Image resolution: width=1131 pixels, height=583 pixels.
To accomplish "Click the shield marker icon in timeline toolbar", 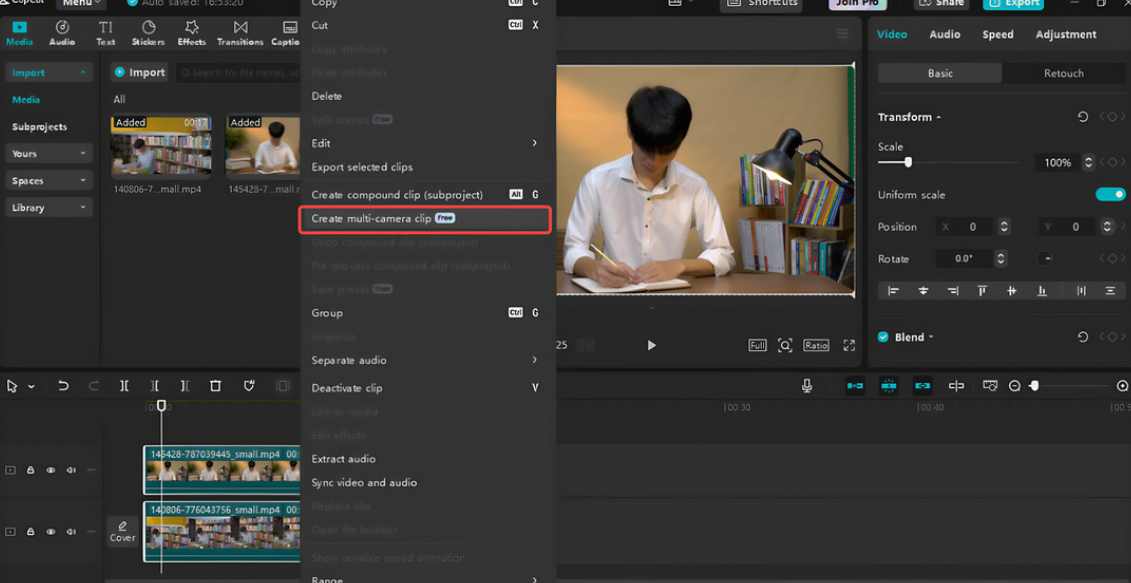I will pos(249,386).
